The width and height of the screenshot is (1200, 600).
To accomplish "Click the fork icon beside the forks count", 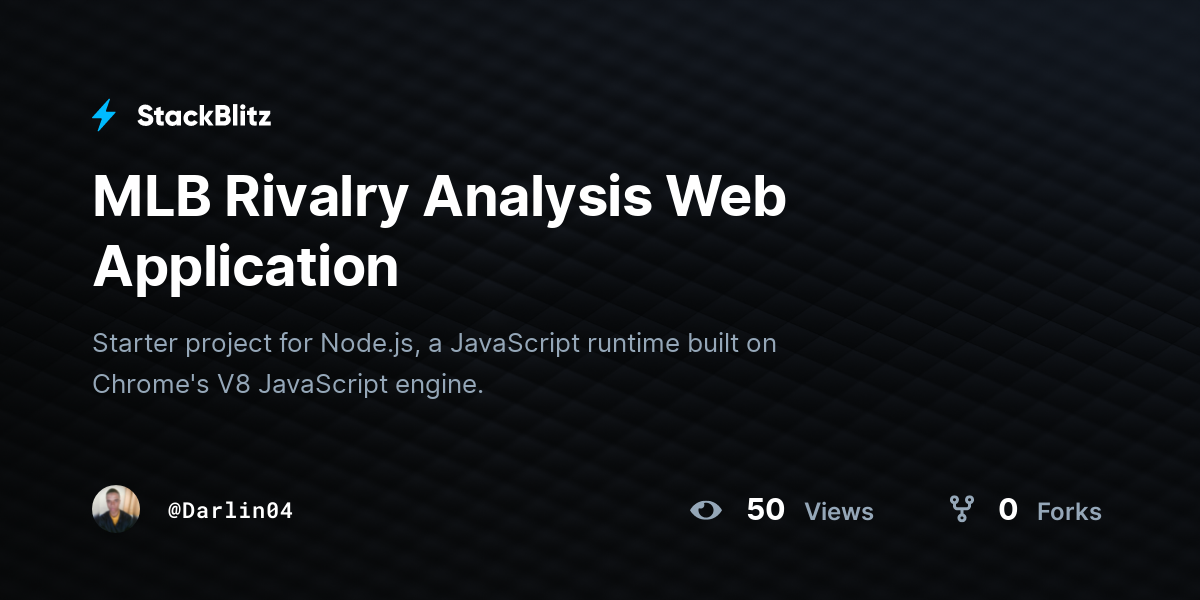I will [x=962, y=510].
